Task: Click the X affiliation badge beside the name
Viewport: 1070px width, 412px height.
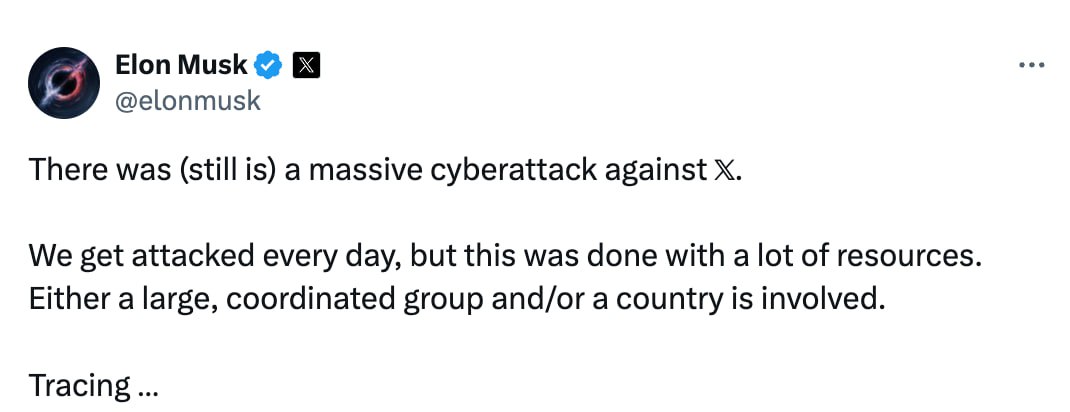Action: pyautogui.click(x=305, y=67)
